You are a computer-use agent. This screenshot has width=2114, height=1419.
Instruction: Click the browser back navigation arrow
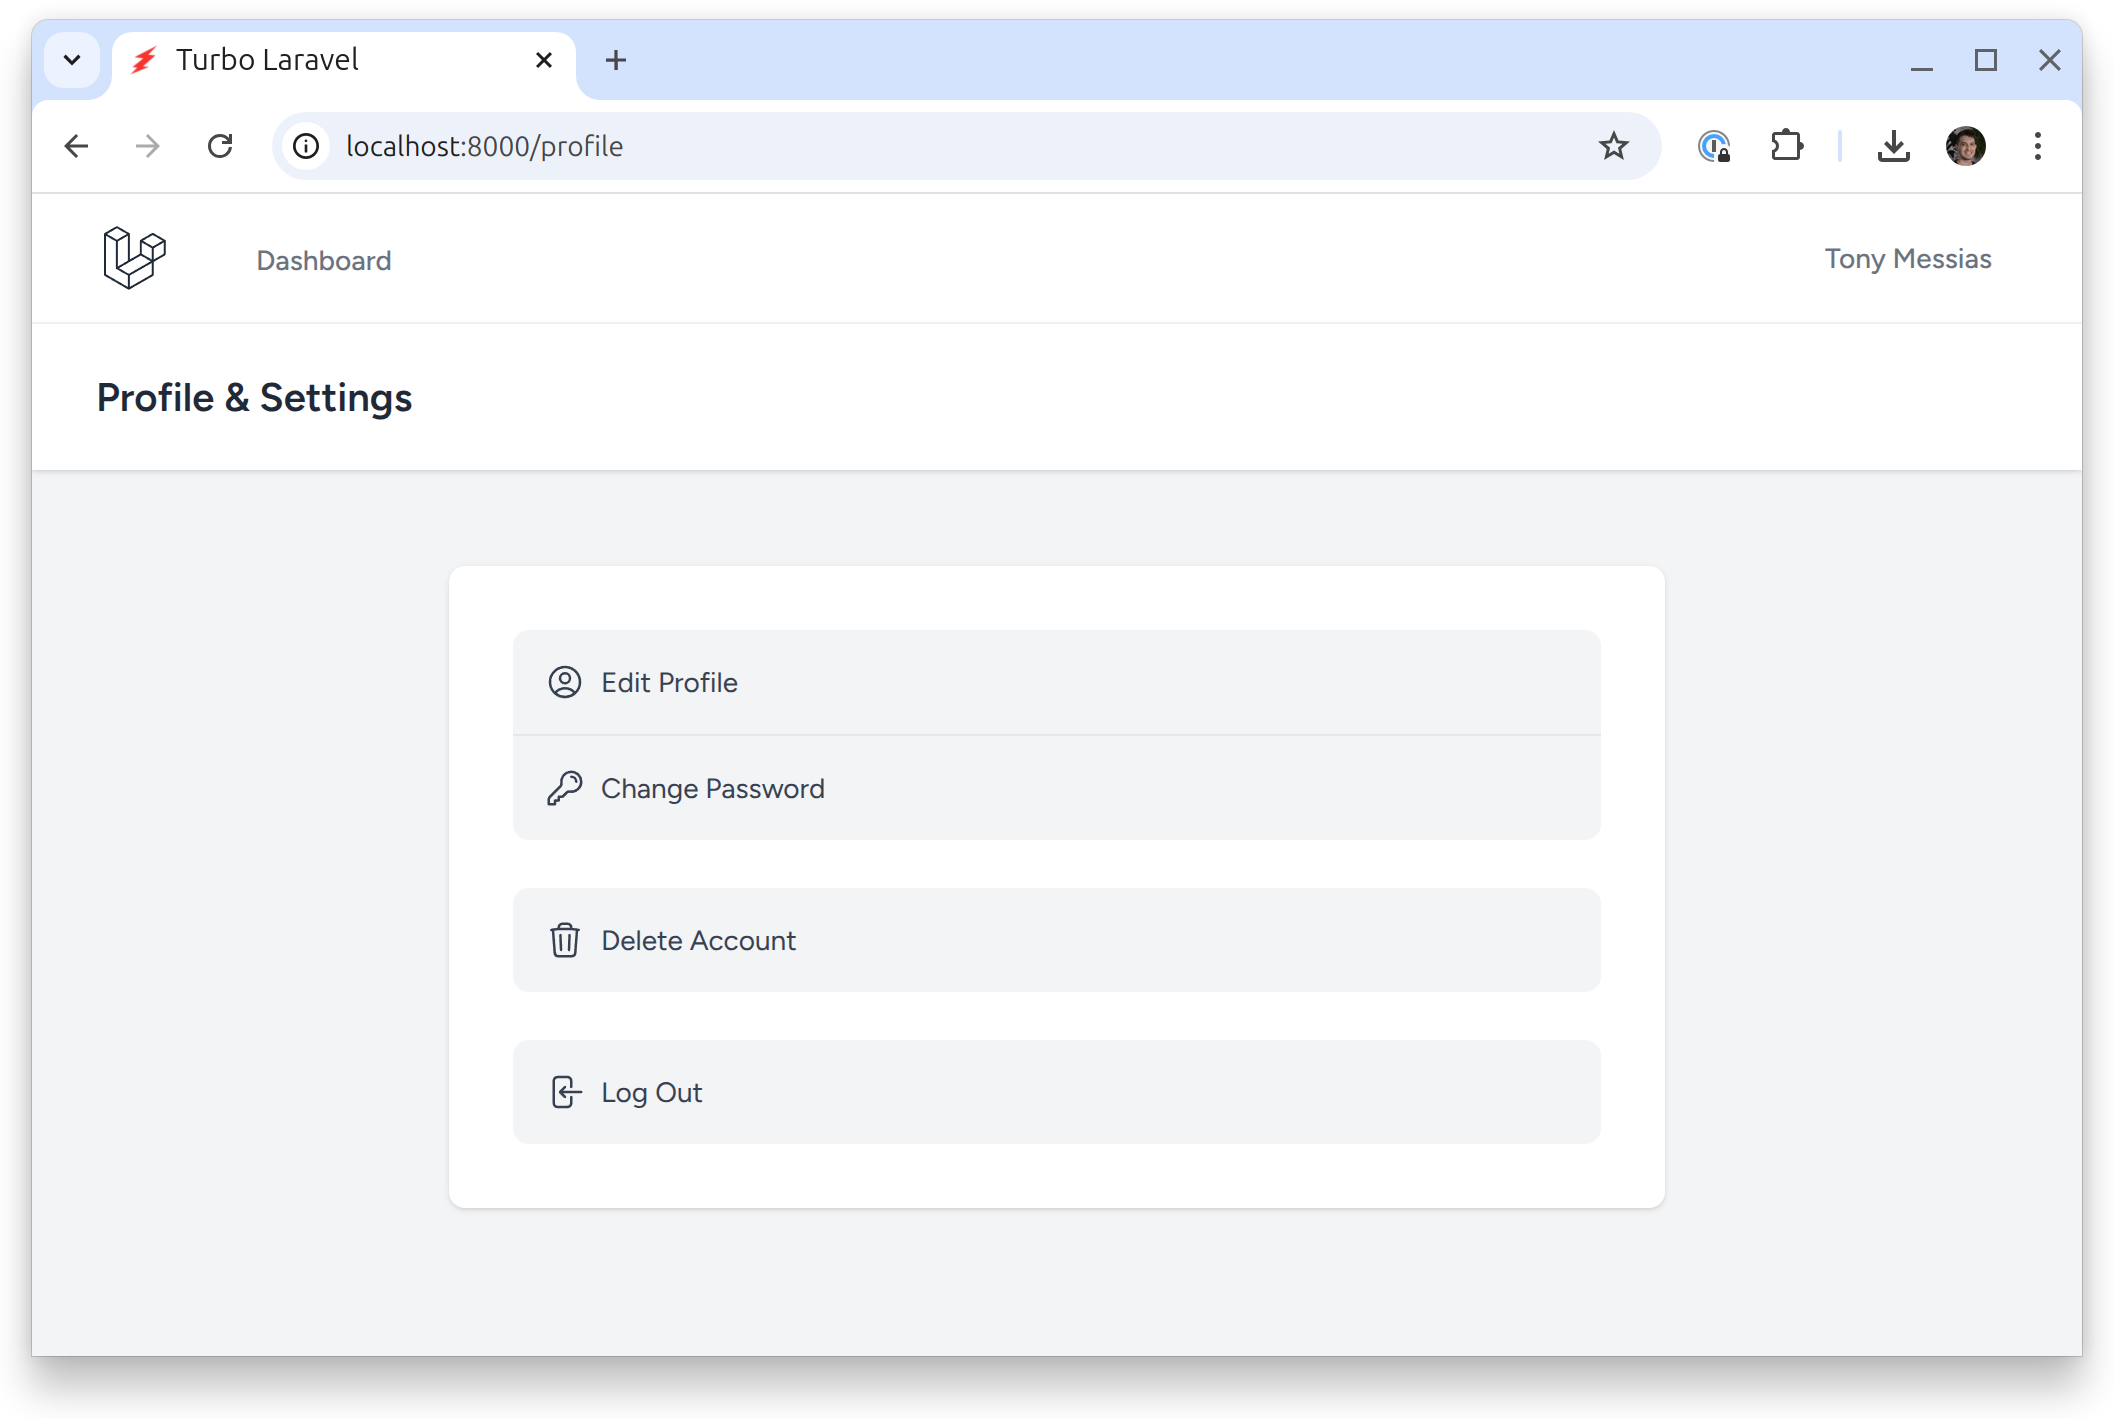coord(74,146)
